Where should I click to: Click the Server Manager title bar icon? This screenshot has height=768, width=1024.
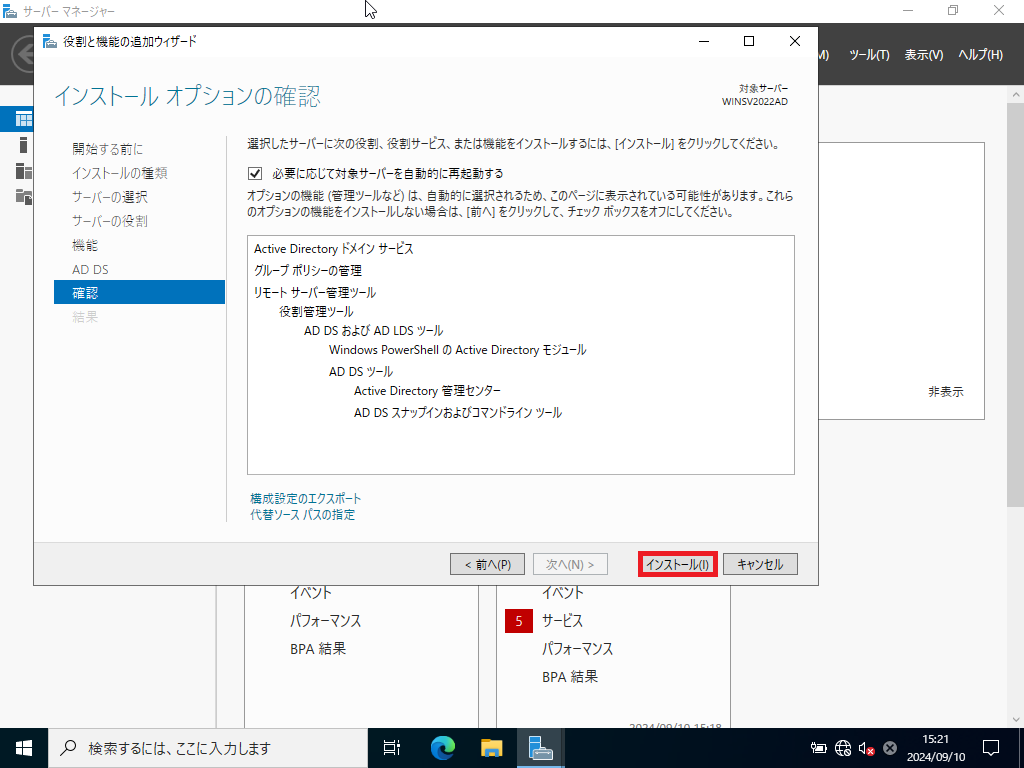[x=10, y=11]
